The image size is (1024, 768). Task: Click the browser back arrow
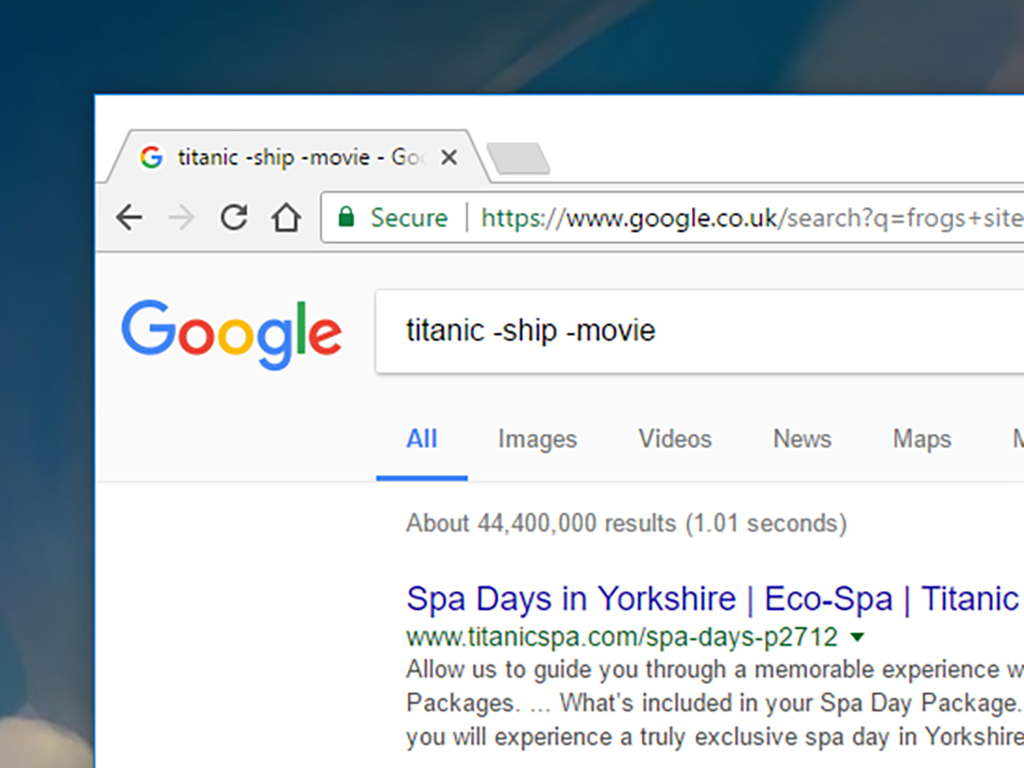coord(129,218)
